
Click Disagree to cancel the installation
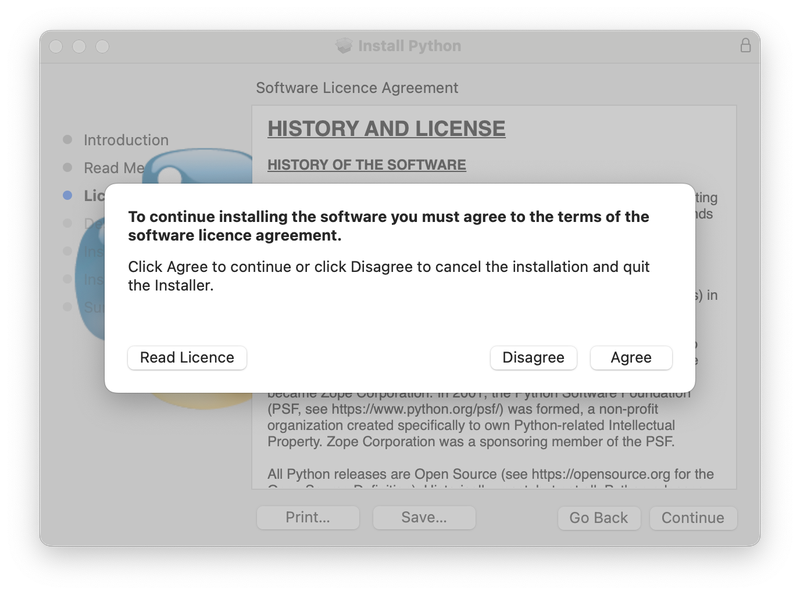(x=533, y=358)
